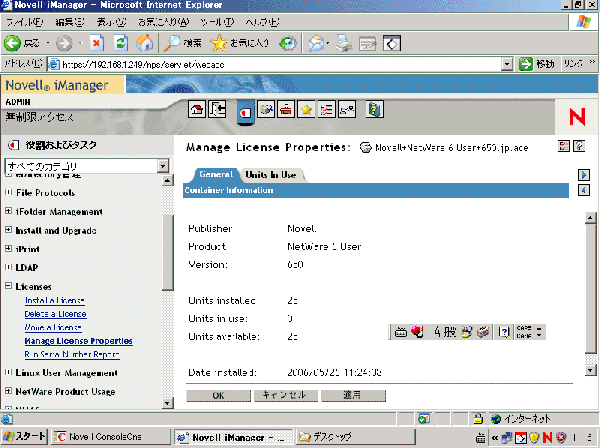600x448 pixels.
Task: Click left panel scrollbar down arrow
Action: click(x=167, y=403)
